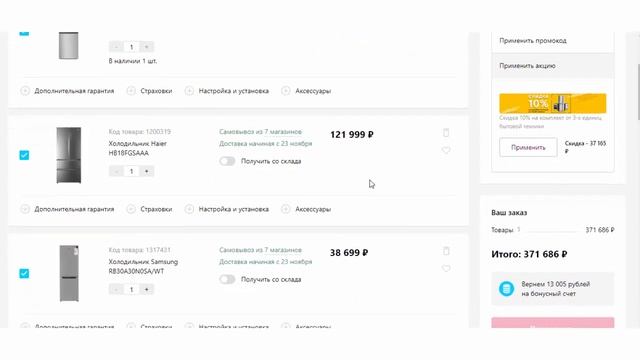The height and width of the screenshot is (360, 640).
Task: Expand 'Страховки' for top item
Action: (x=149, y=91)
